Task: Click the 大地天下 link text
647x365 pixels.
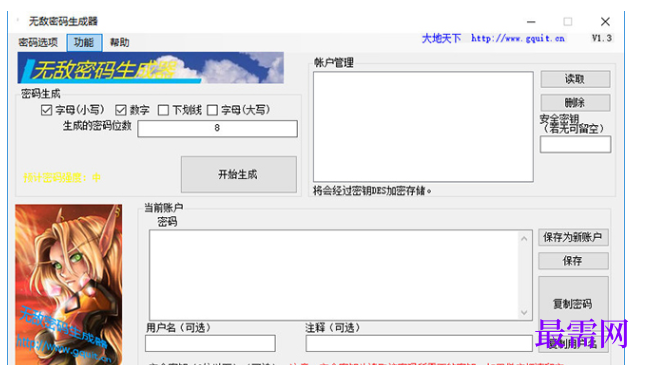Action: pyautogui.click(x=441, y=38)
